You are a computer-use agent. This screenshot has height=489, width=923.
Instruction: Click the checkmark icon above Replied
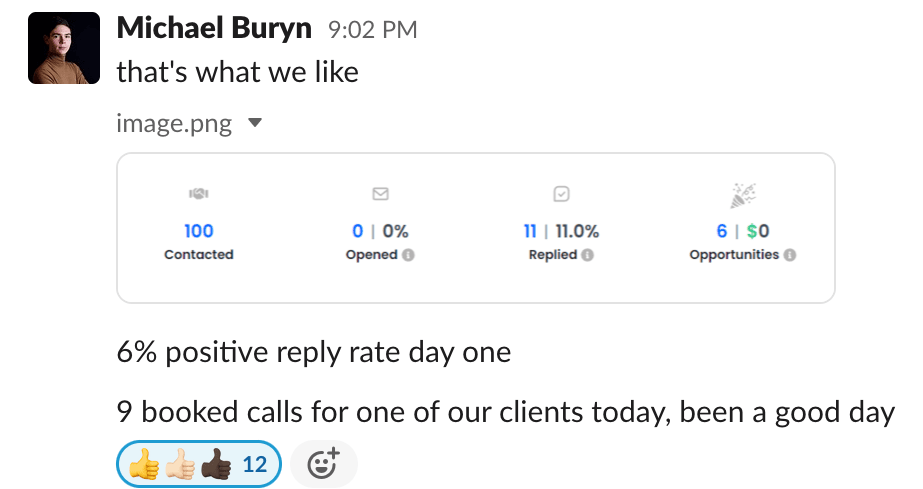[x=561, y=194]
